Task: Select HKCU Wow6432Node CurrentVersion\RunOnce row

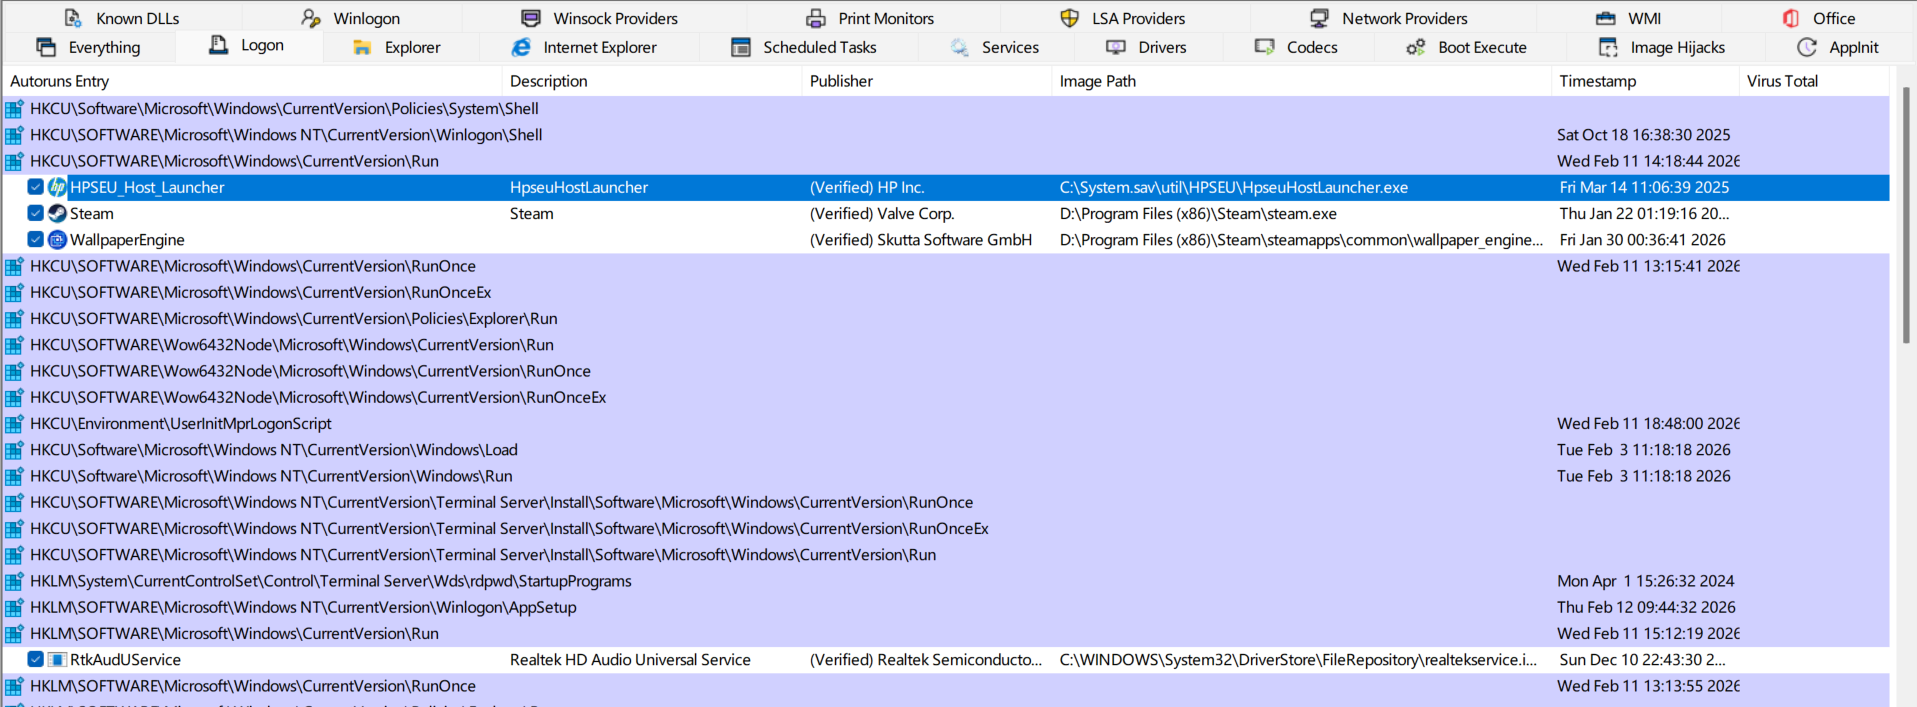Action: (x=946, y=371)
